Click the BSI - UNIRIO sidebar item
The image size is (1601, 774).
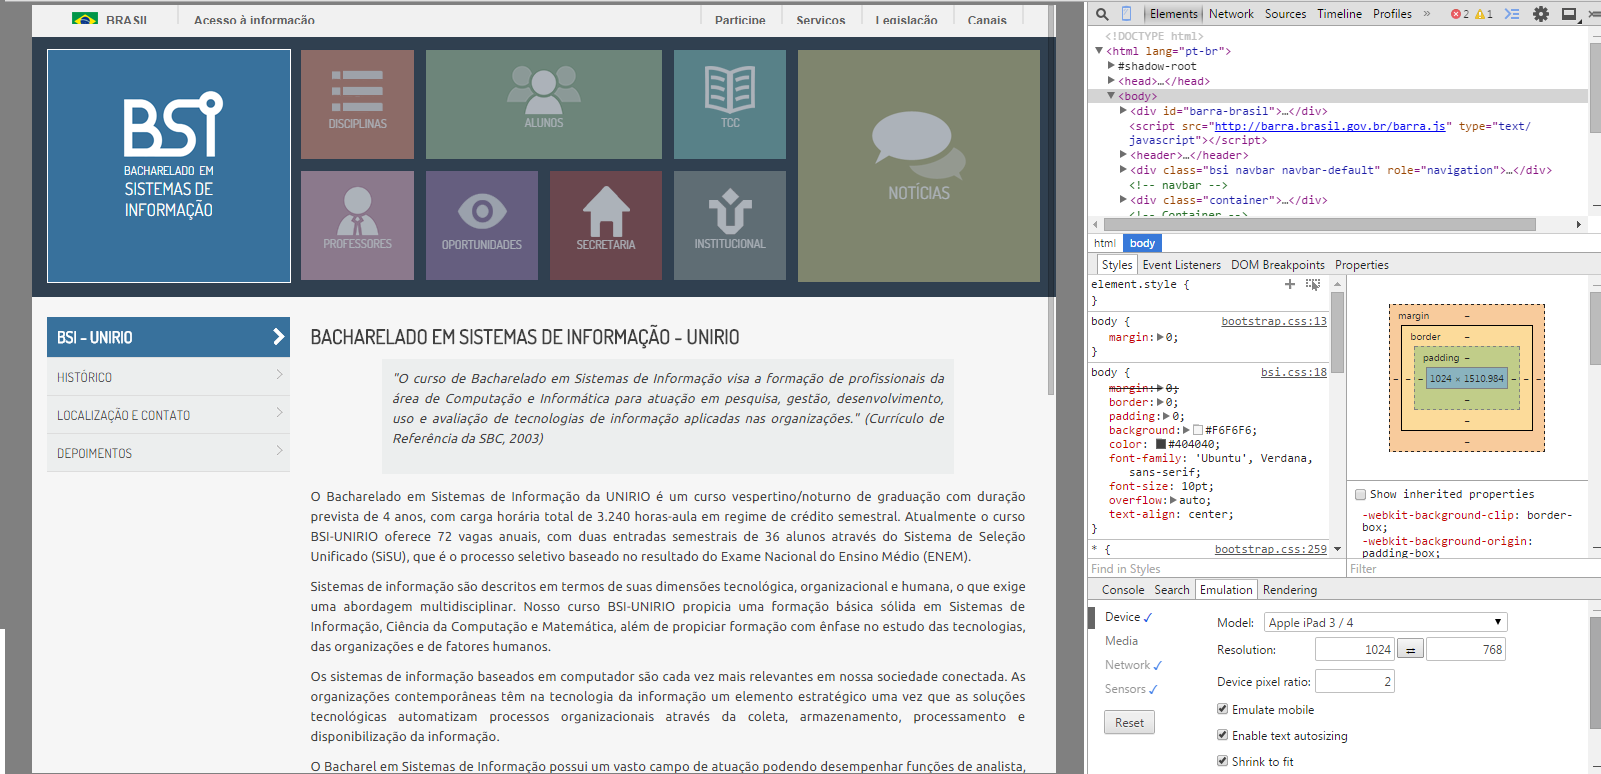[x=168, y=337]
